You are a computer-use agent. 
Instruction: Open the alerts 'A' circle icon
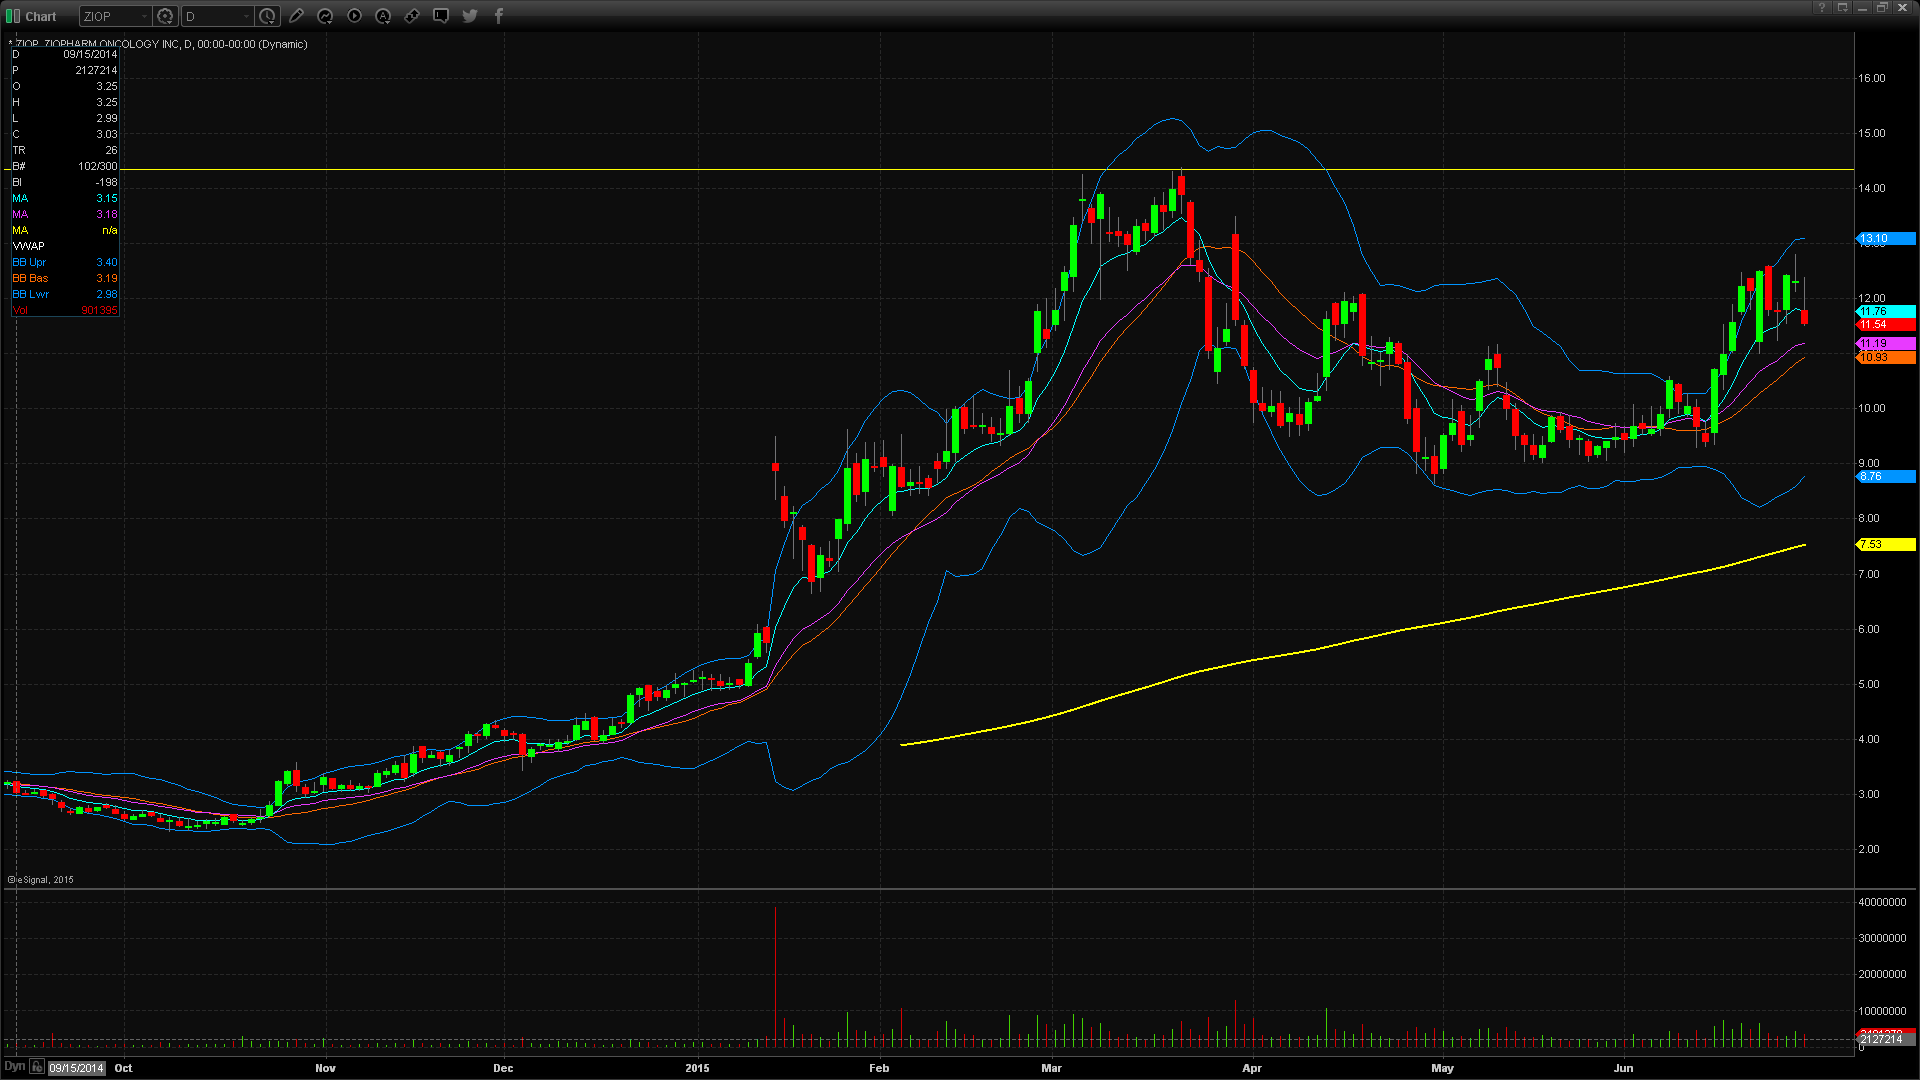383,16
